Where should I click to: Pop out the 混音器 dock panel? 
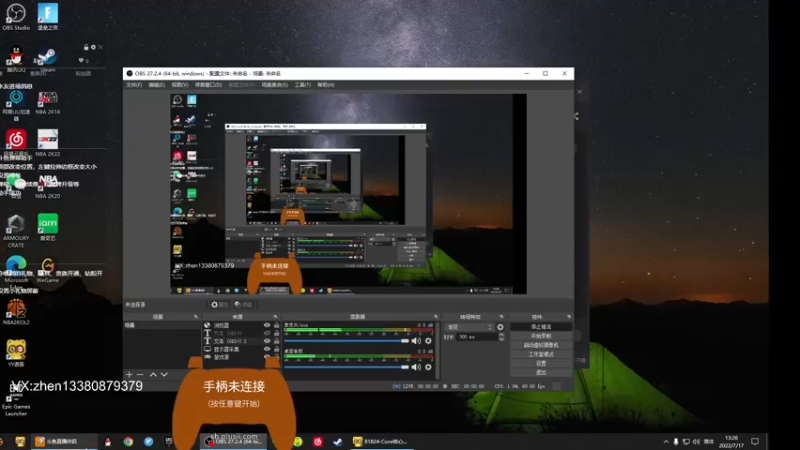click(x=436, y=317)
